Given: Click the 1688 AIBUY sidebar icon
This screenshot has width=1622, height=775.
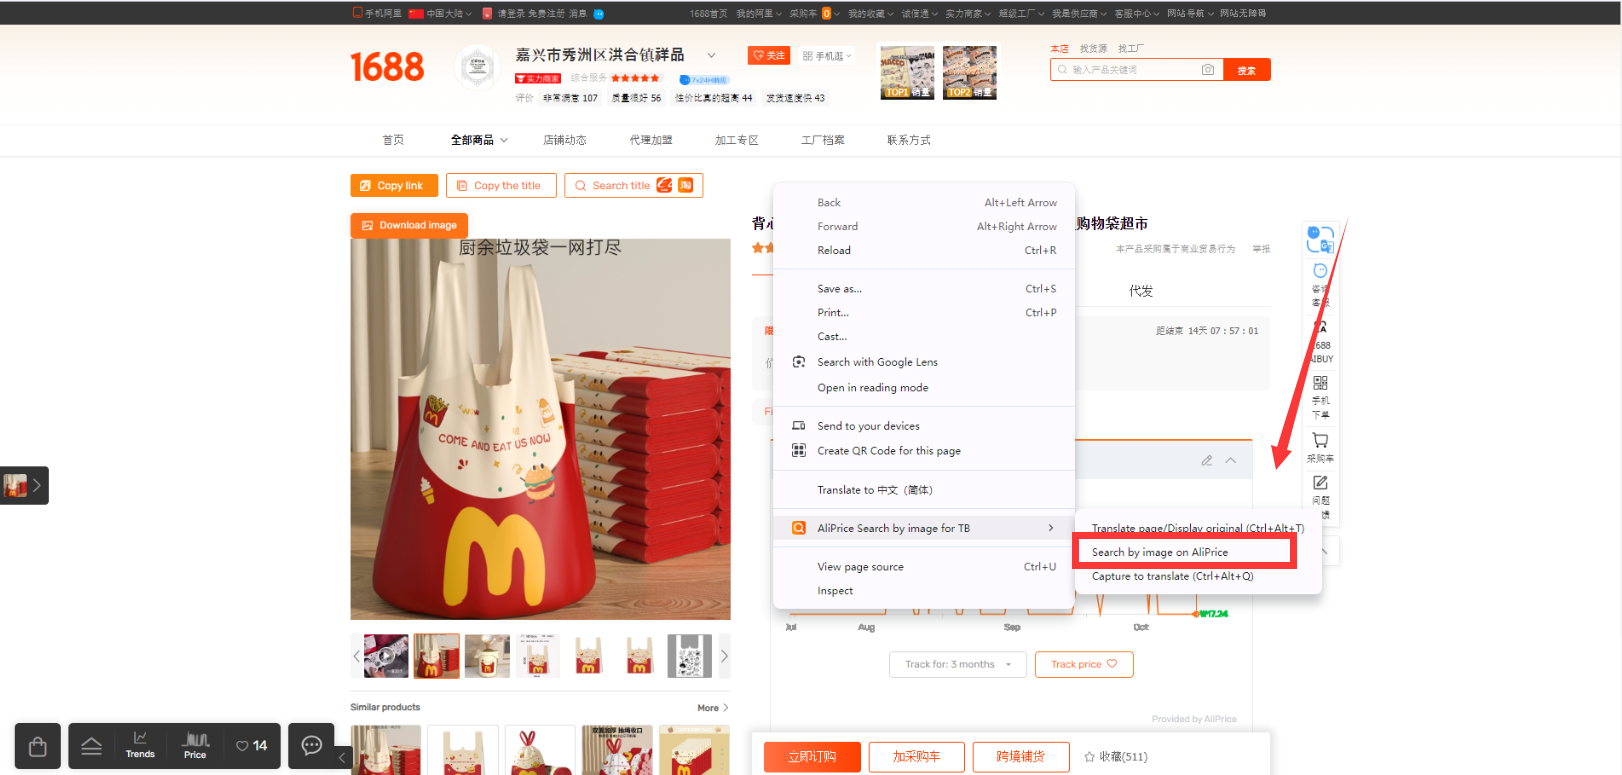Looking at the screenshot, I should point(1320,342).
